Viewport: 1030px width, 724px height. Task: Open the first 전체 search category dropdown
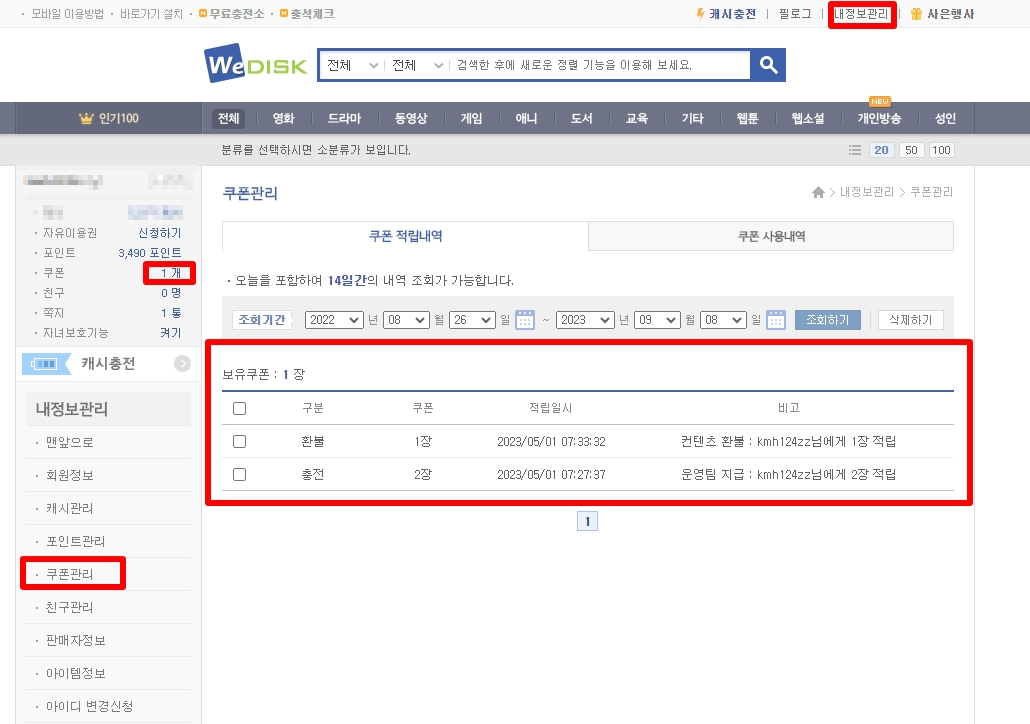(x=352, y=65)
